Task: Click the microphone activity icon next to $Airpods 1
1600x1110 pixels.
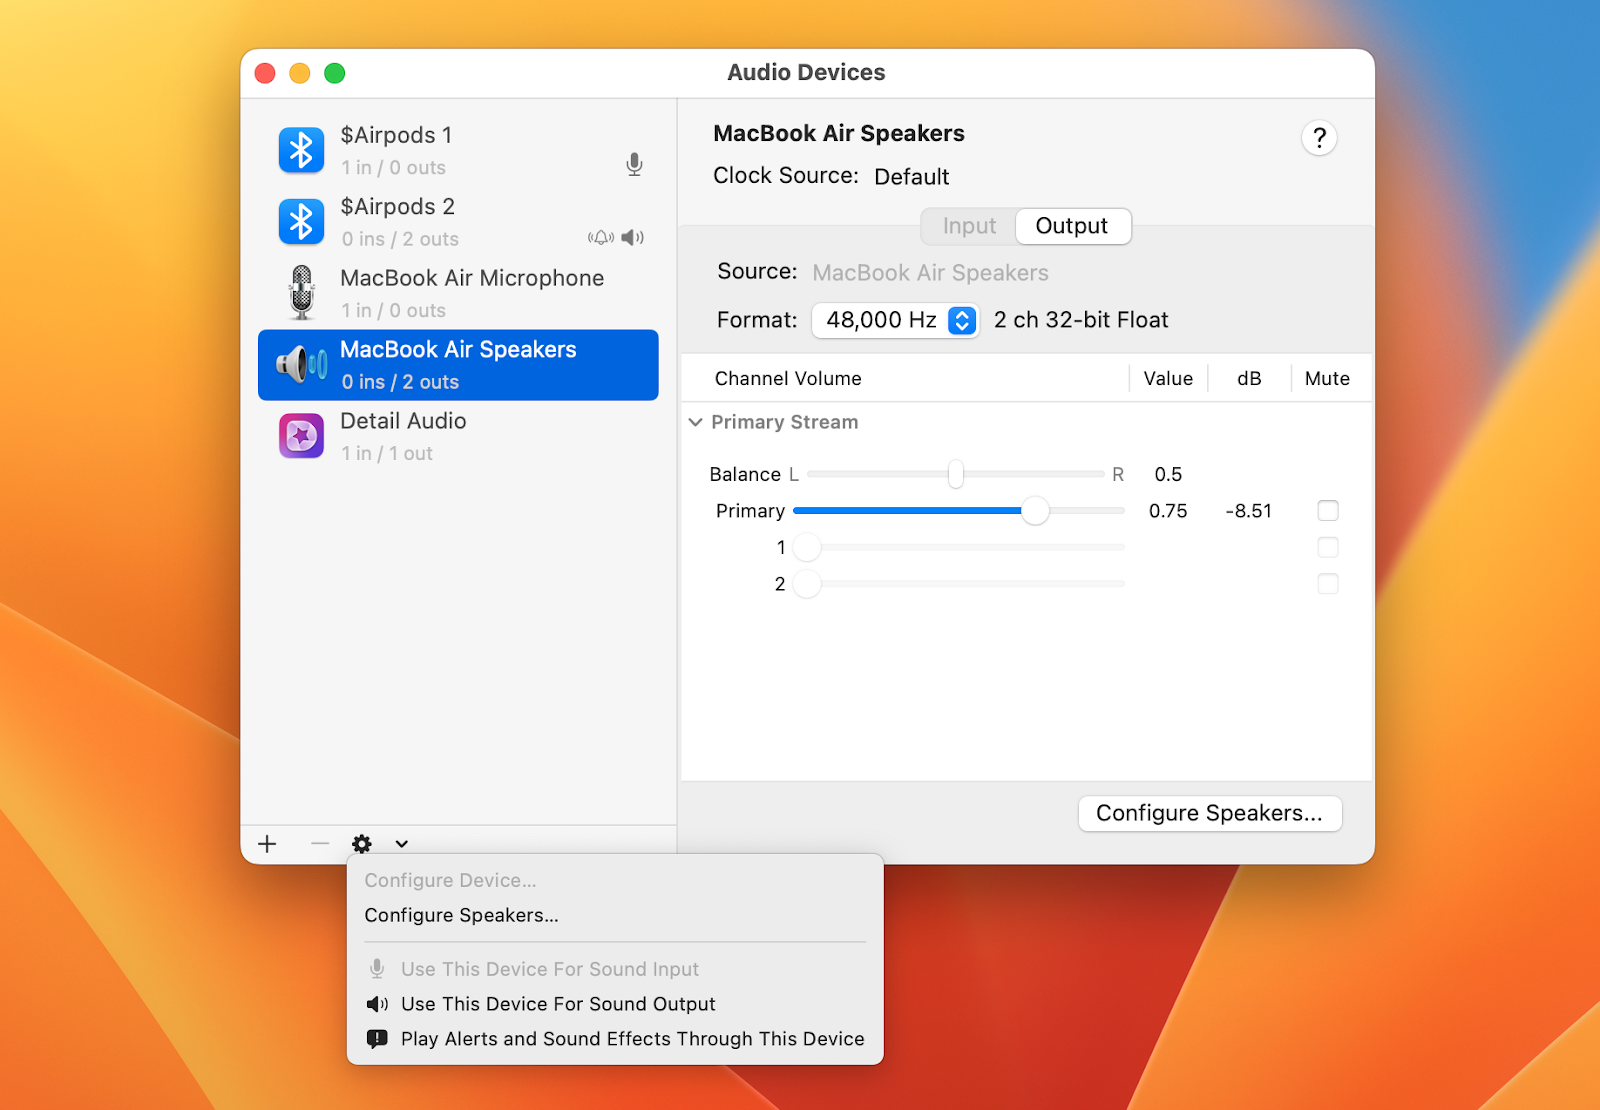Action: pyautogui.click(x=634, y=165)
